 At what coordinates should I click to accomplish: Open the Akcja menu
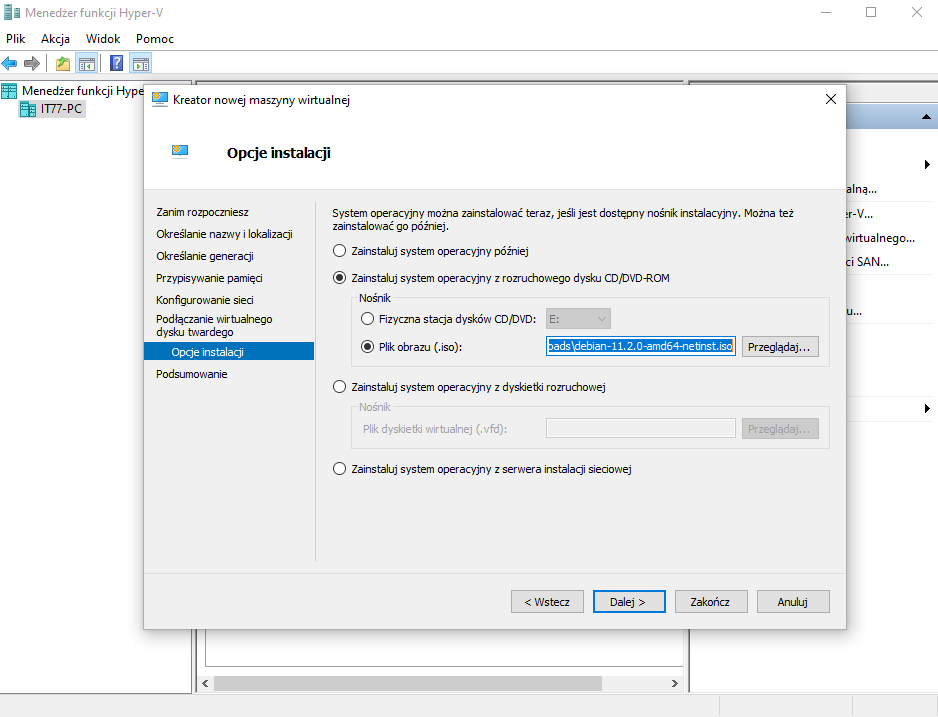point(55,38)
